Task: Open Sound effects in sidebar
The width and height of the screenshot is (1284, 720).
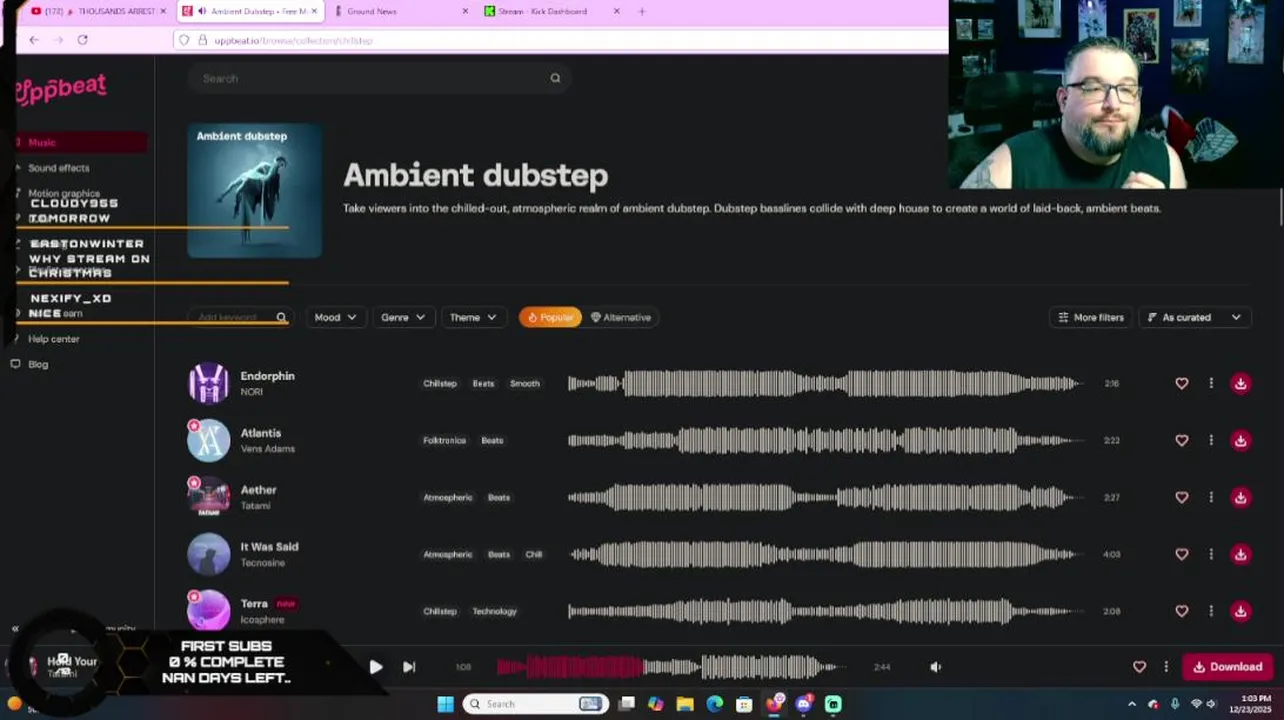Action: [x=58, y=168]
